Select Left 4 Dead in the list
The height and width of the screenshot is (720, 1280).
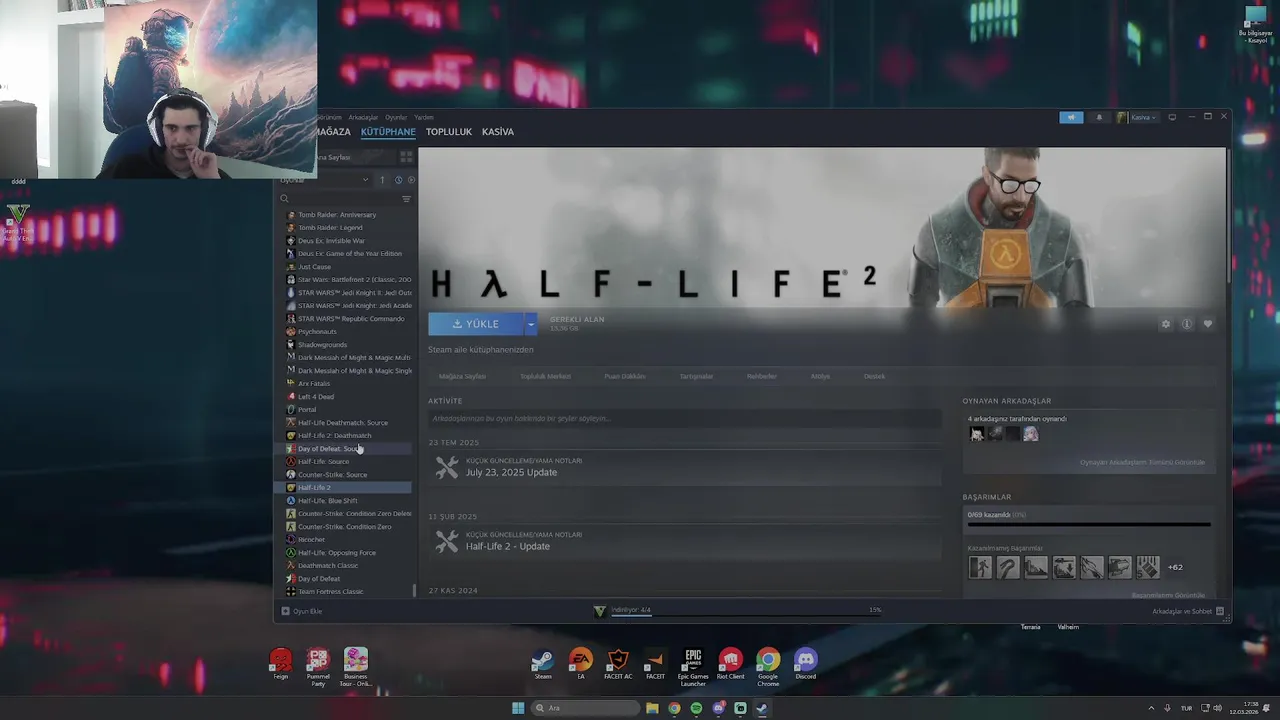coord(316,397)
